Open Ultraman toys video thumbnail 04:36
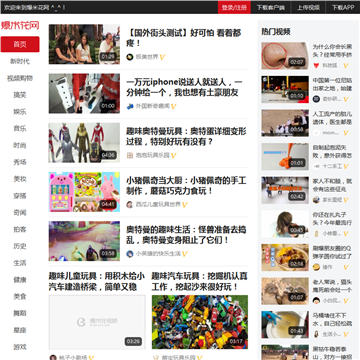 click(84, 143)
